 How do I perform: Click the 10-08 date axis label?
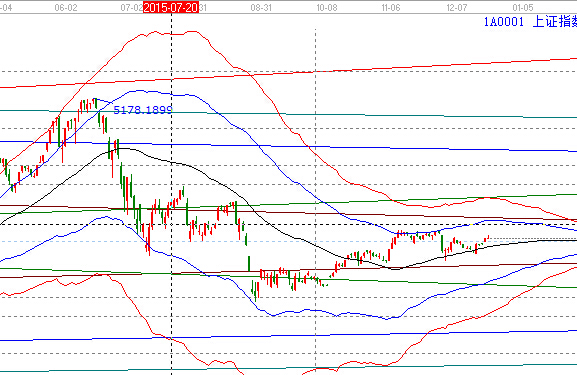327,7
